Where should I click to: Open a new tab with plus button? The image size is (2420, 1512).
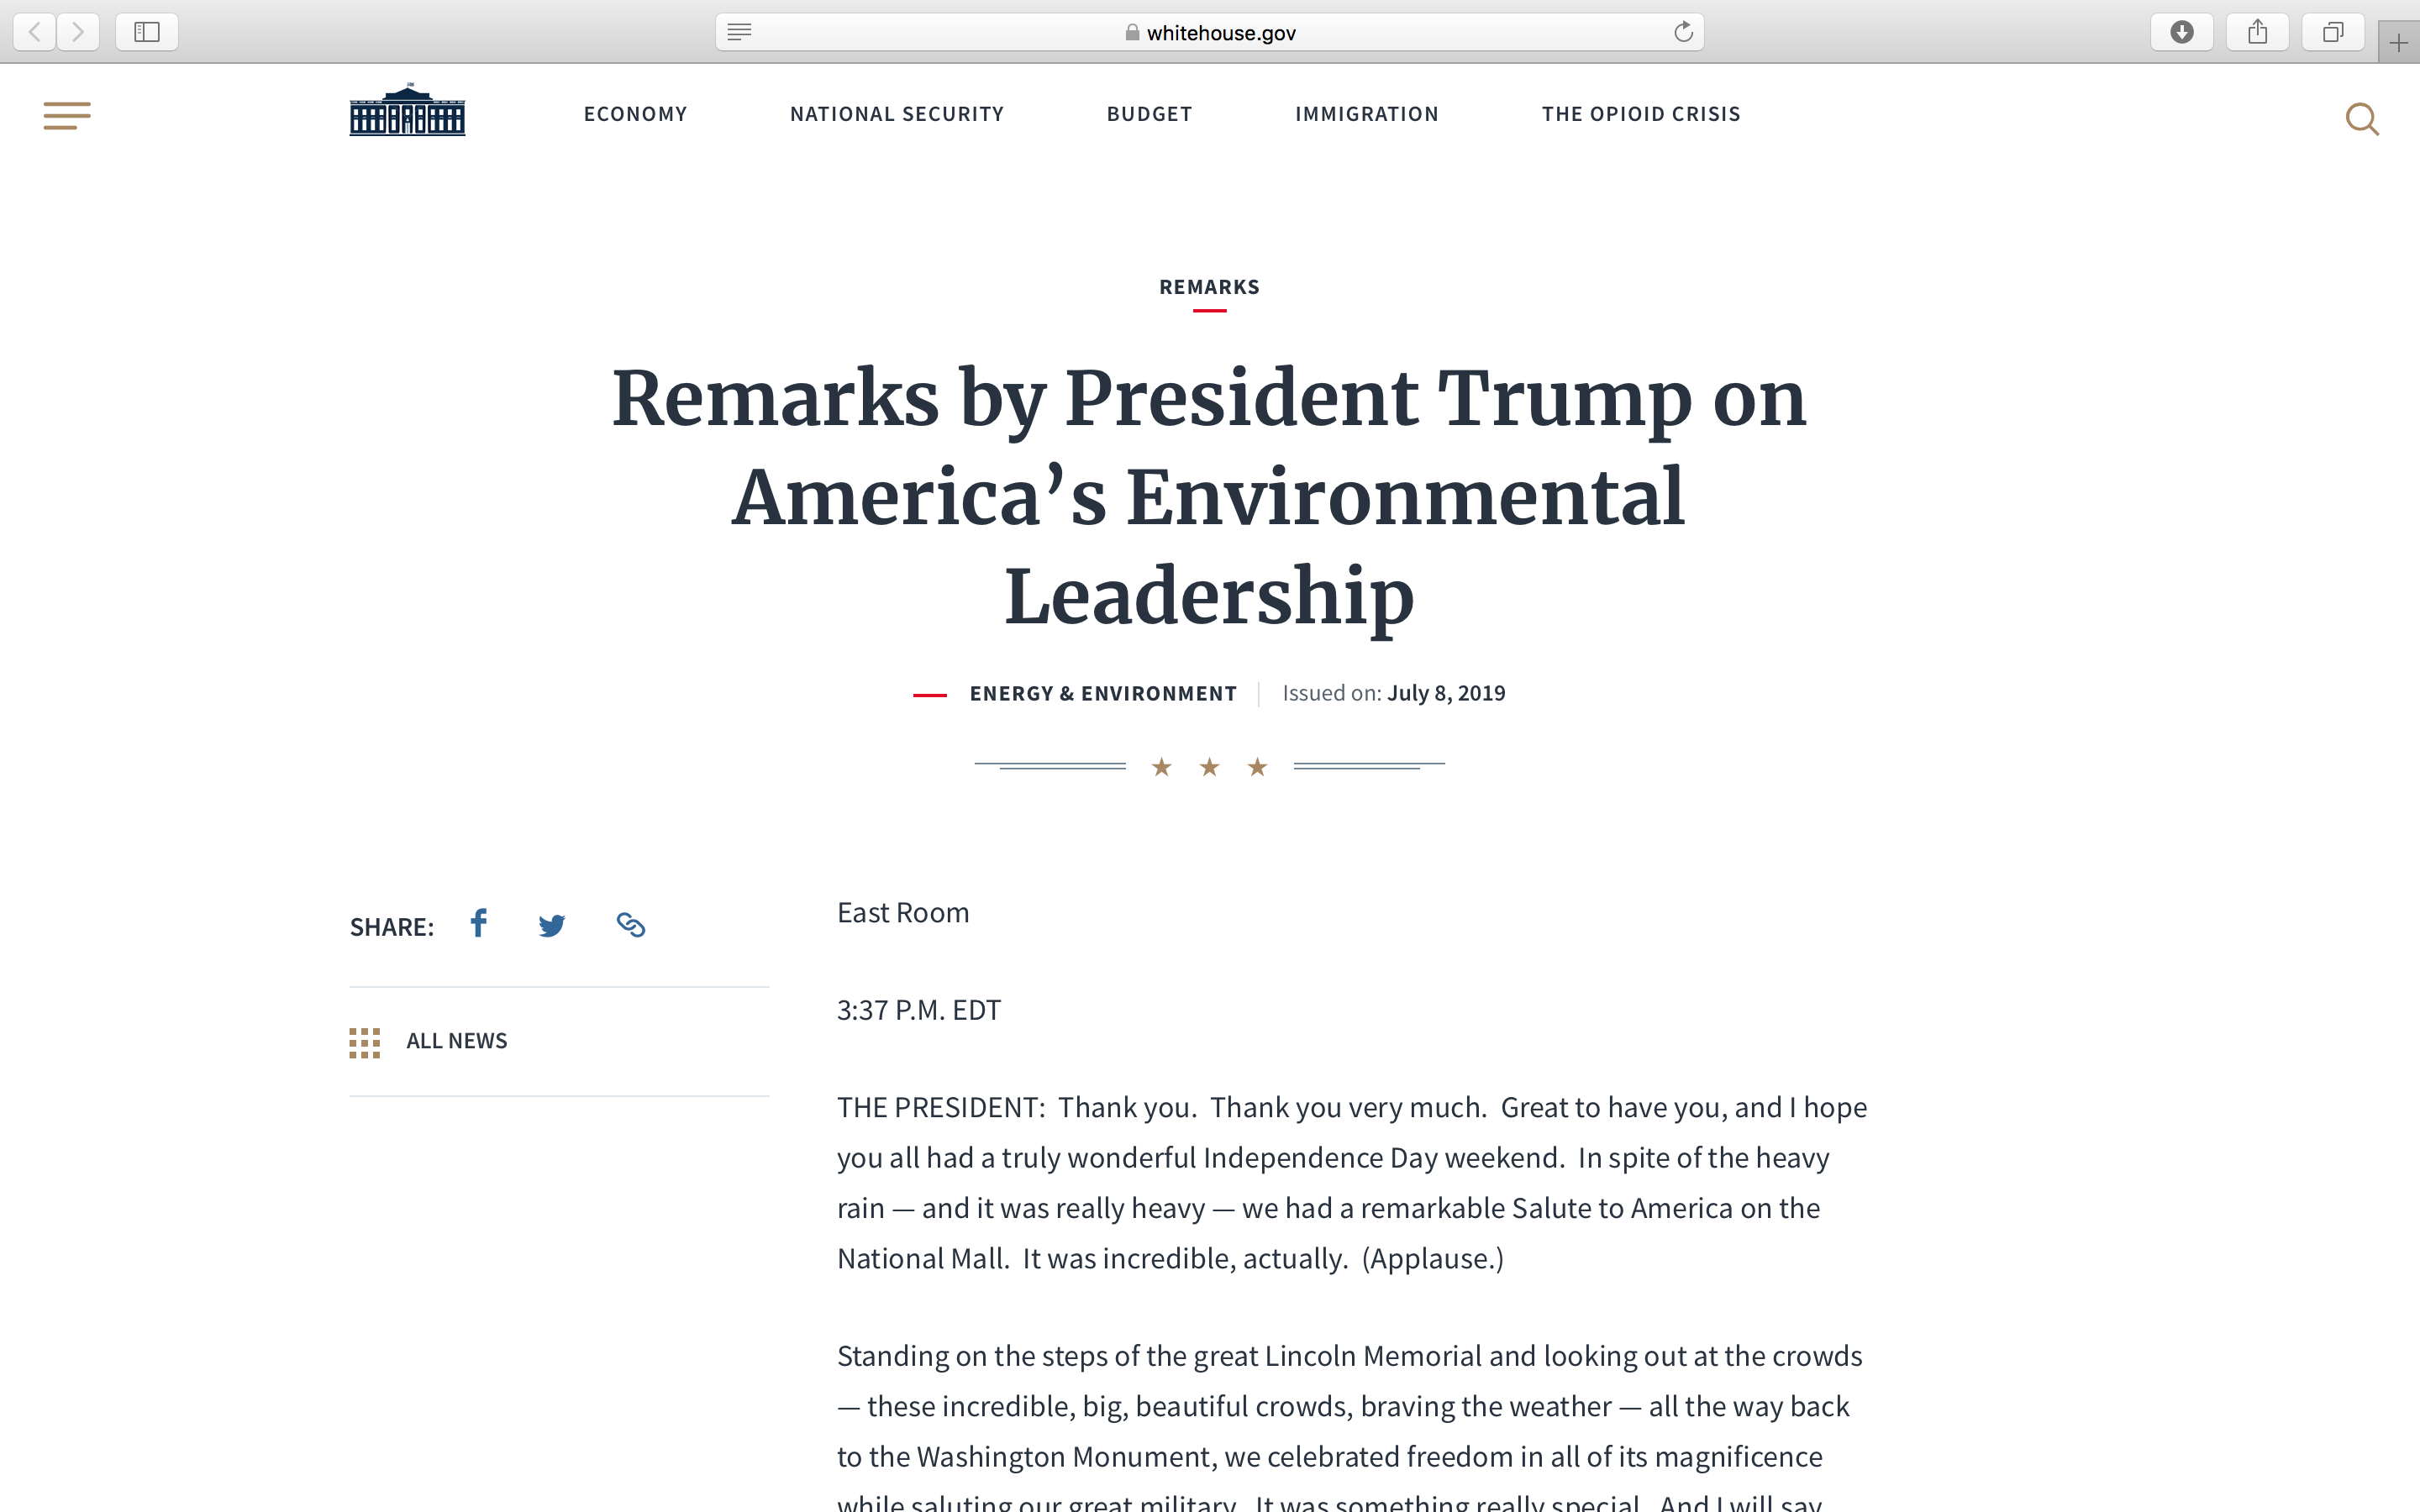(x=2399, y=42)
